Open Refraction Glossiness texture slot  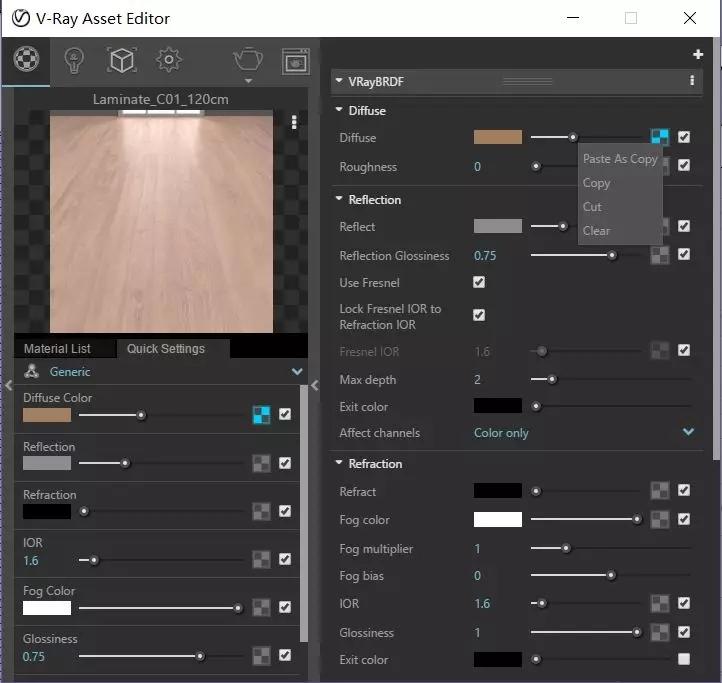(659, 632)
